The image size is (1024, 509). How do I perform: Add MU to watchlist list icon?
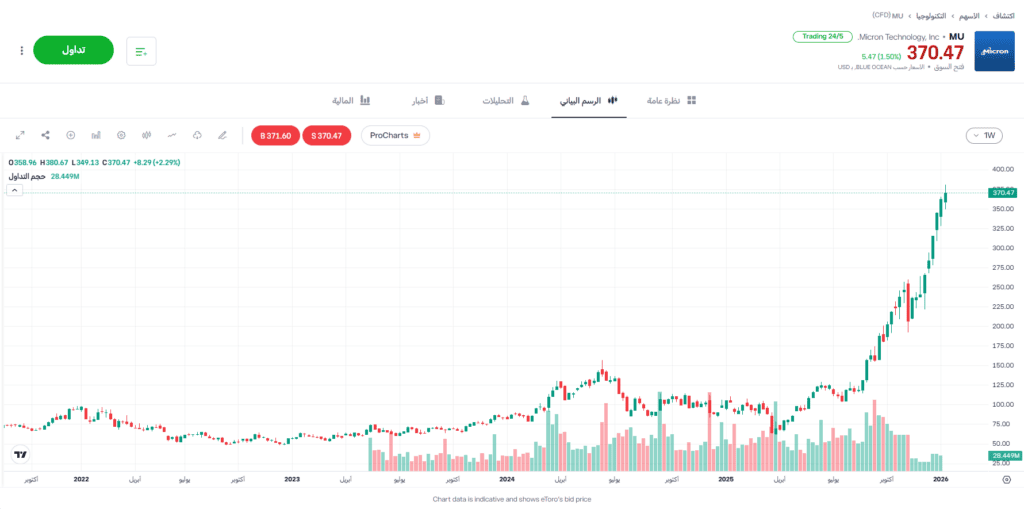(141, 51)
